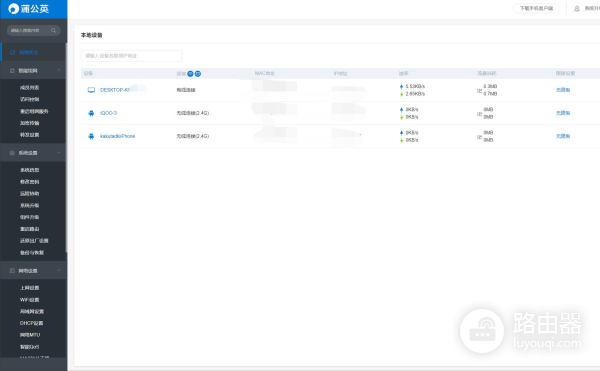600x371 pixels.
Task: Click the 设备 column header
Action: 88,73
